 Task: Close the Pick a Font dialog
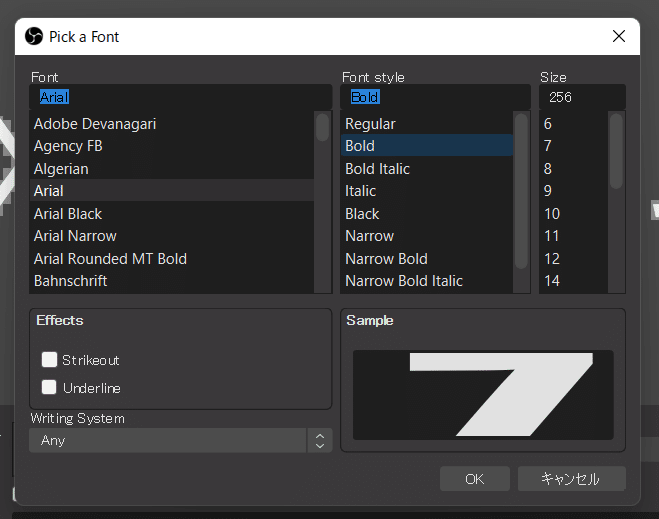(x=620, y=37)
